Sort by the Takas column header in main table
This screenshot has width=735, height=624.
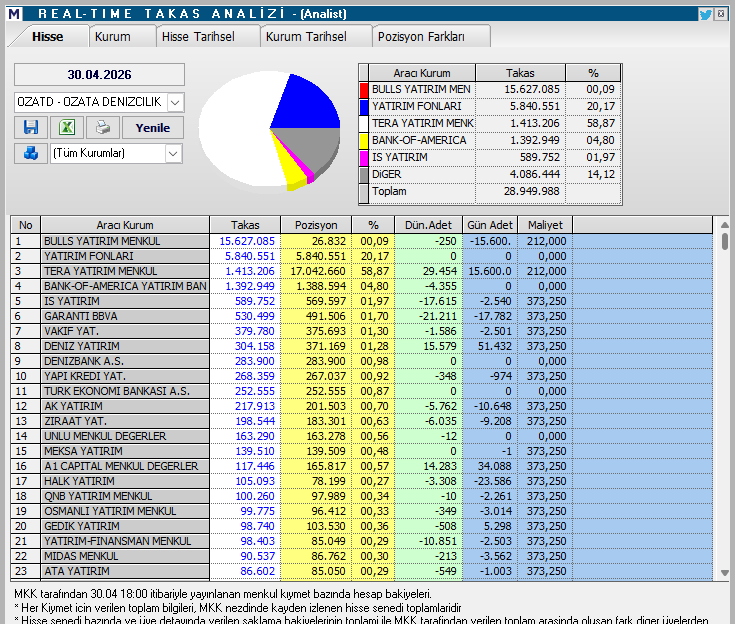pyautogui.click(x=245, y=225)
